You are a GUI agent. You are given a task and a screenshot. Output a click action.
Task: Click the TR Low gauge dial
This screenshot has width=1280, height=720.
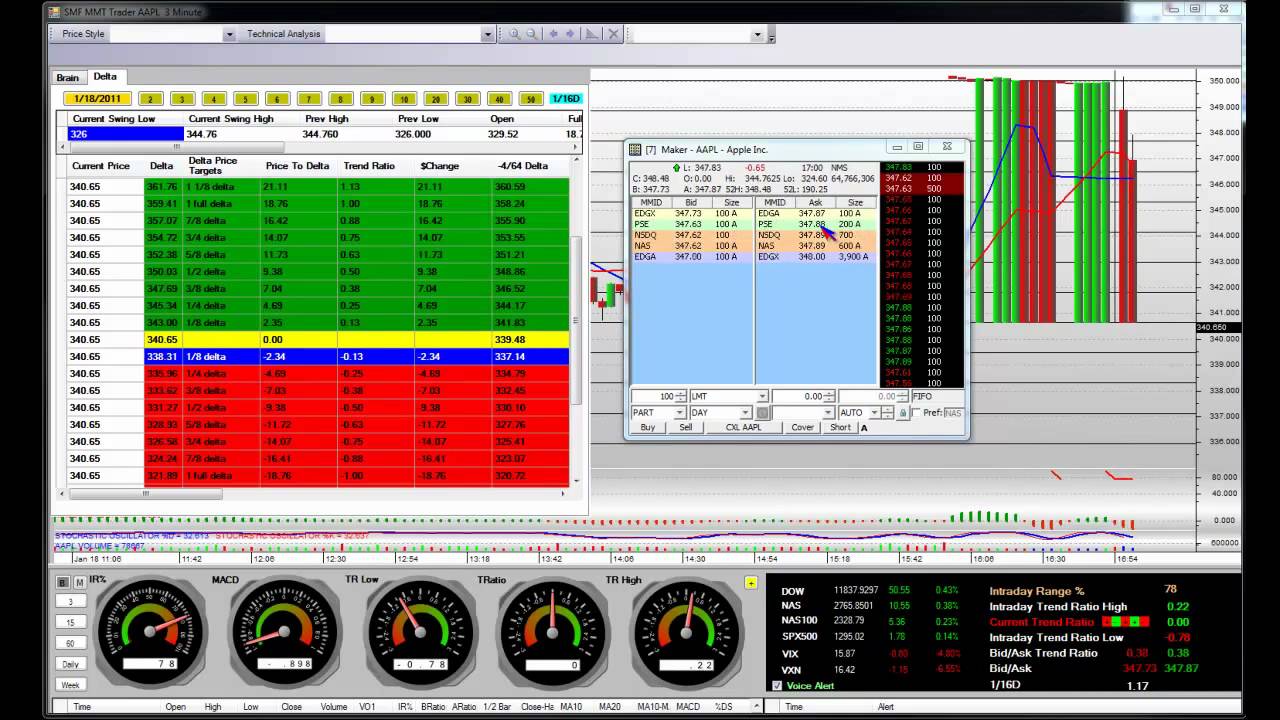point(419,630)
